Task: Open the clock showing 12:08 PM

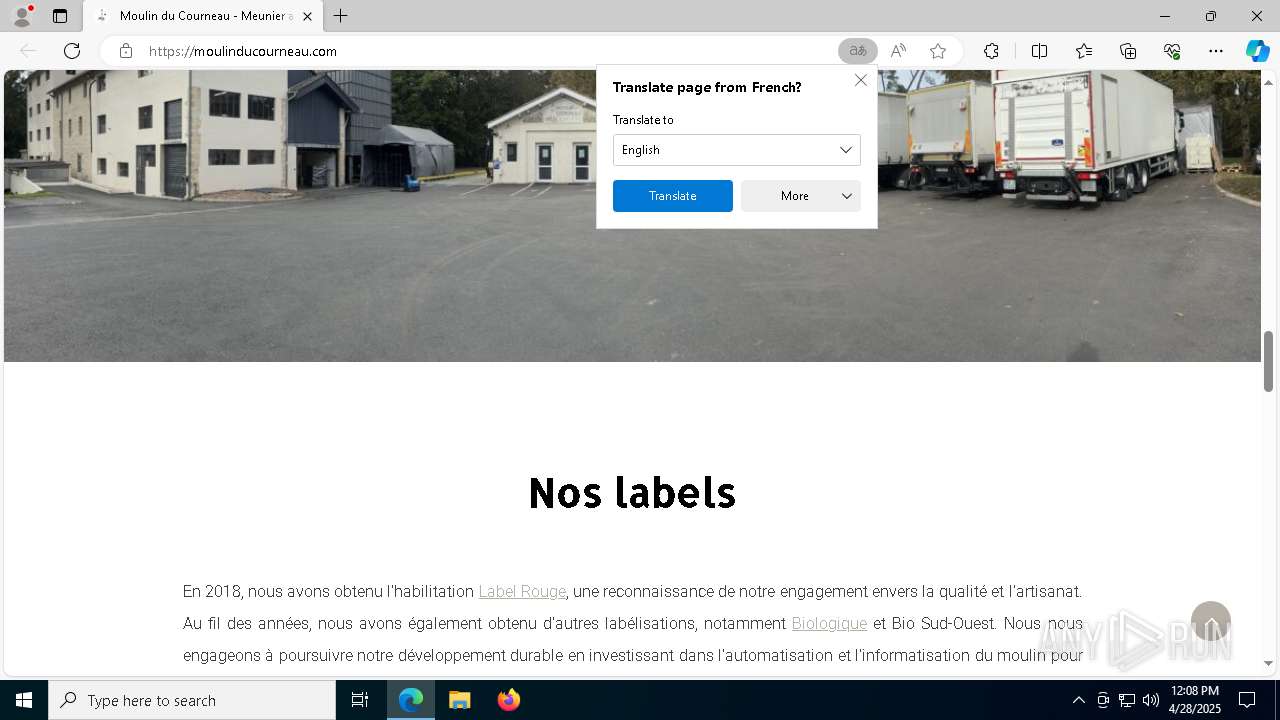Action: click(x=1195, y=700)
